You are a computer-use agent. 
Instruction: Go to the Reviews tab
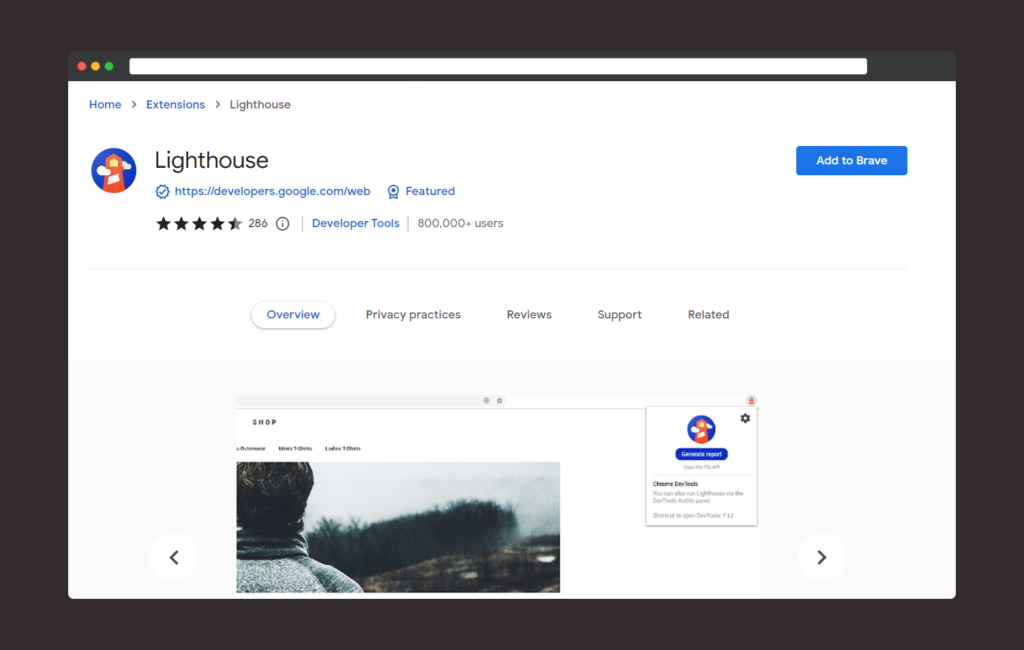[x=529, y=315]
